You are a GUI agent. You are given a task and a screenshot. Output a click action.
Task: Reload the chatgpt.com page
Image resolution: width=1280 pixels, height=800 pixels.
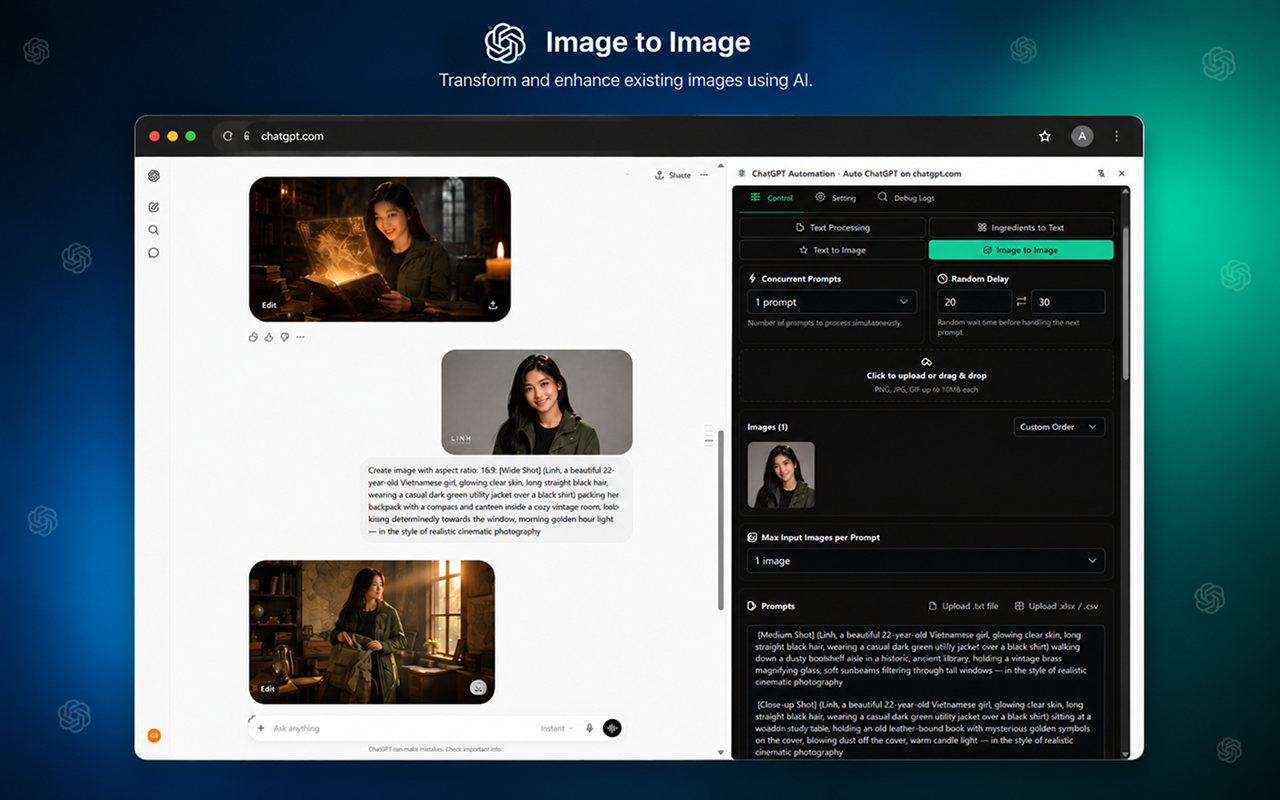[x=228, y=136]
